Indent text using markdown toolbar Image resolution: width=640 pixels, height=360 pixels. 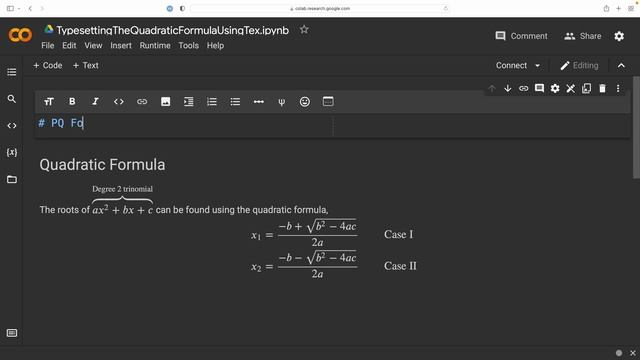[189, 102]
